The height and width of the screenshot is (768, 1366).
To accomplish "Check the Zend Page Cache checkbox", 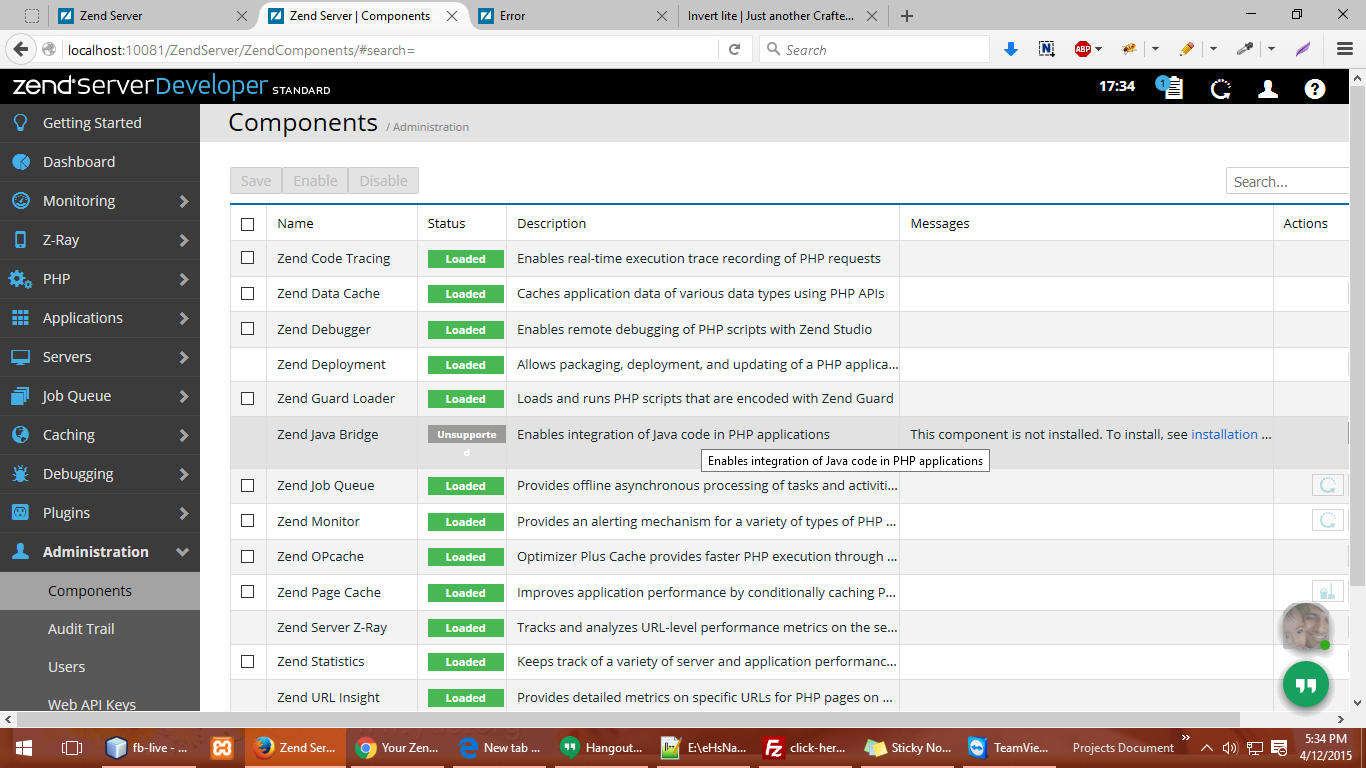I will coord(248,591).
